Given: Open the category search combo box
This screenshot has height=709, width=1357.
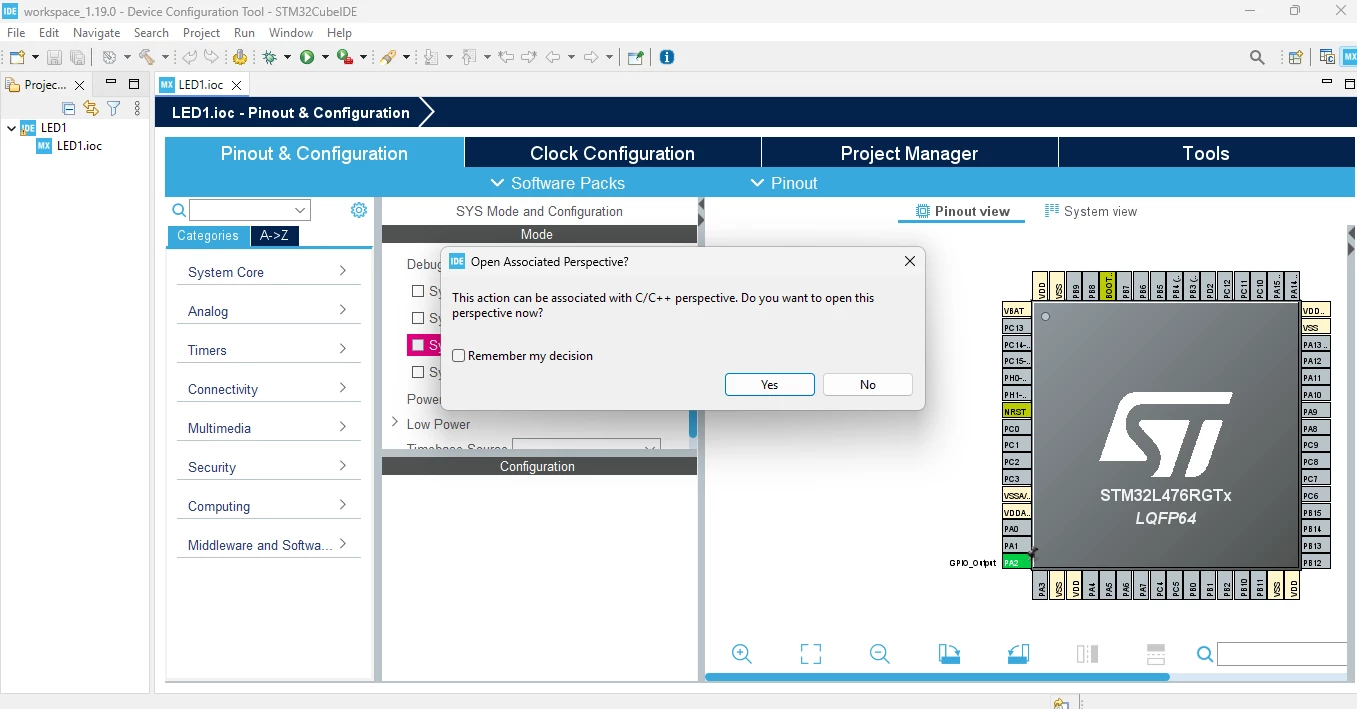Looking at the screenshot, I should click(250, 210).
